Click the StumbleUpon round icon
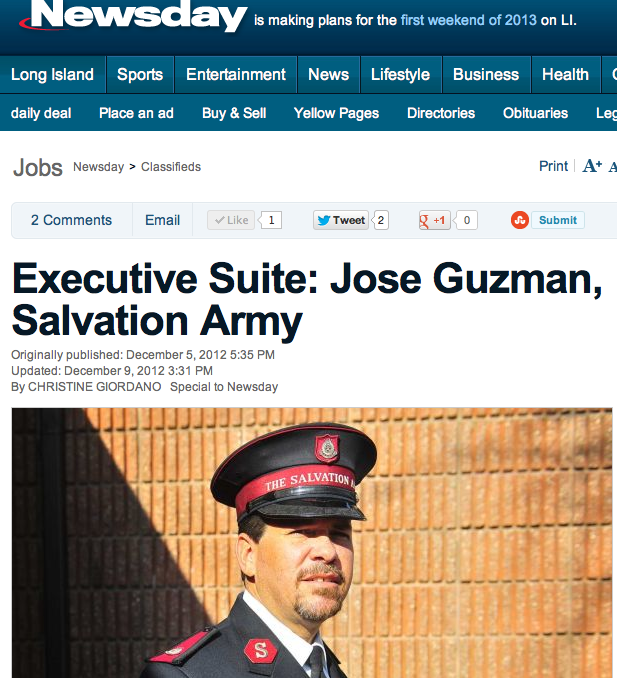Image resolution: width=617 pixels, height=678 pixels. pyautogui.click(x=520, y=220)
